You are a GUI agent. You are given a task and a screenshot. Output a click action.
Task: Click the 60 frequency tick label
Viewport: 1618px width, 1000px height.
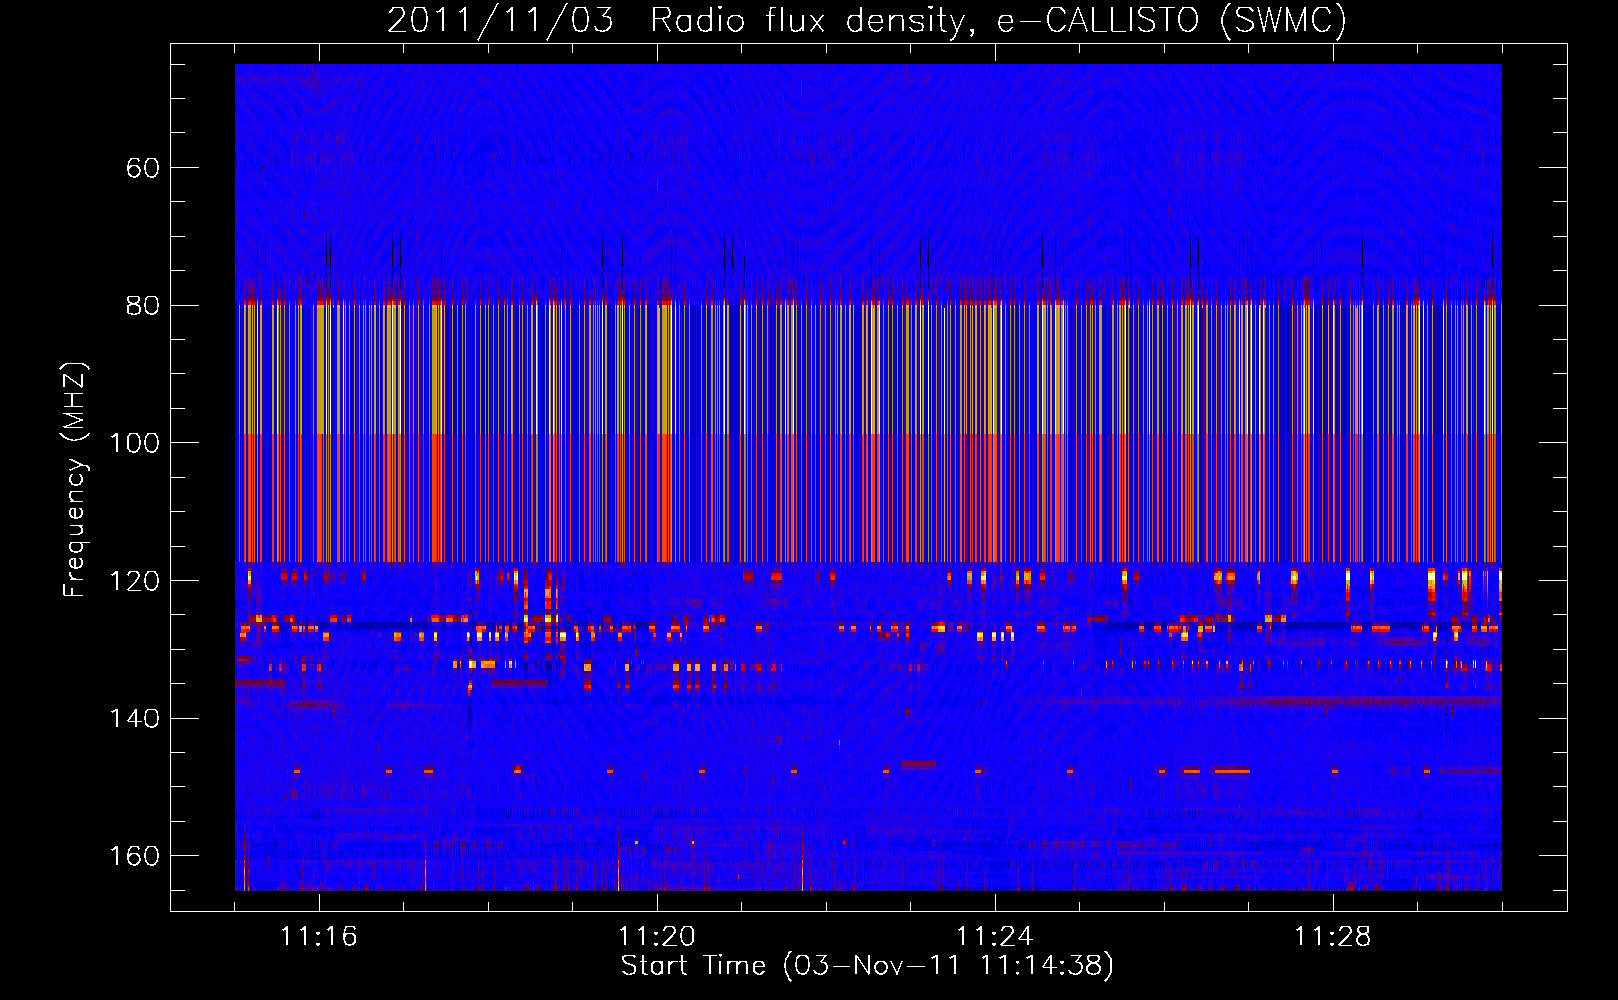tap(142, 168)
